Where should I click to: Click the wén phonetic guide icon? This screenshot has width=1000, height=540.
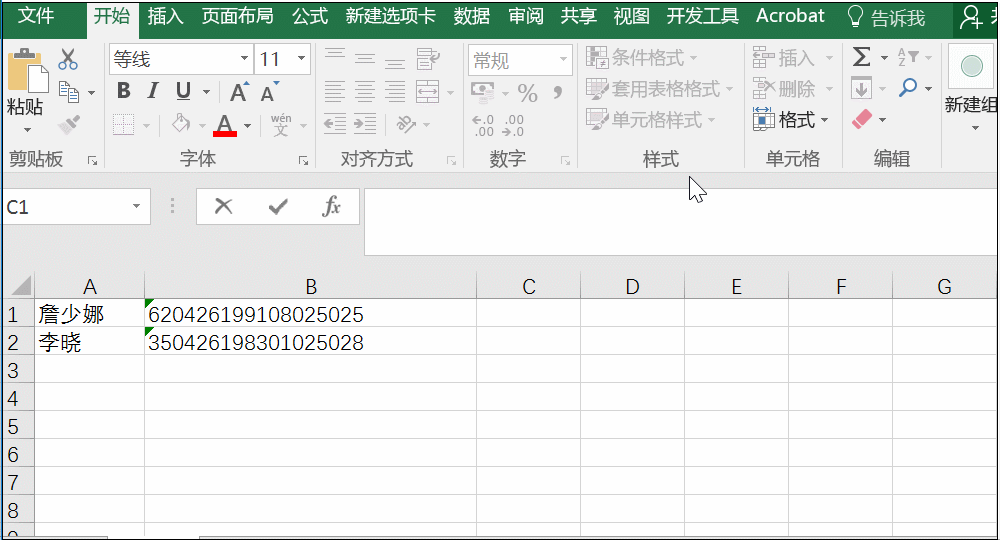[281, 124]
